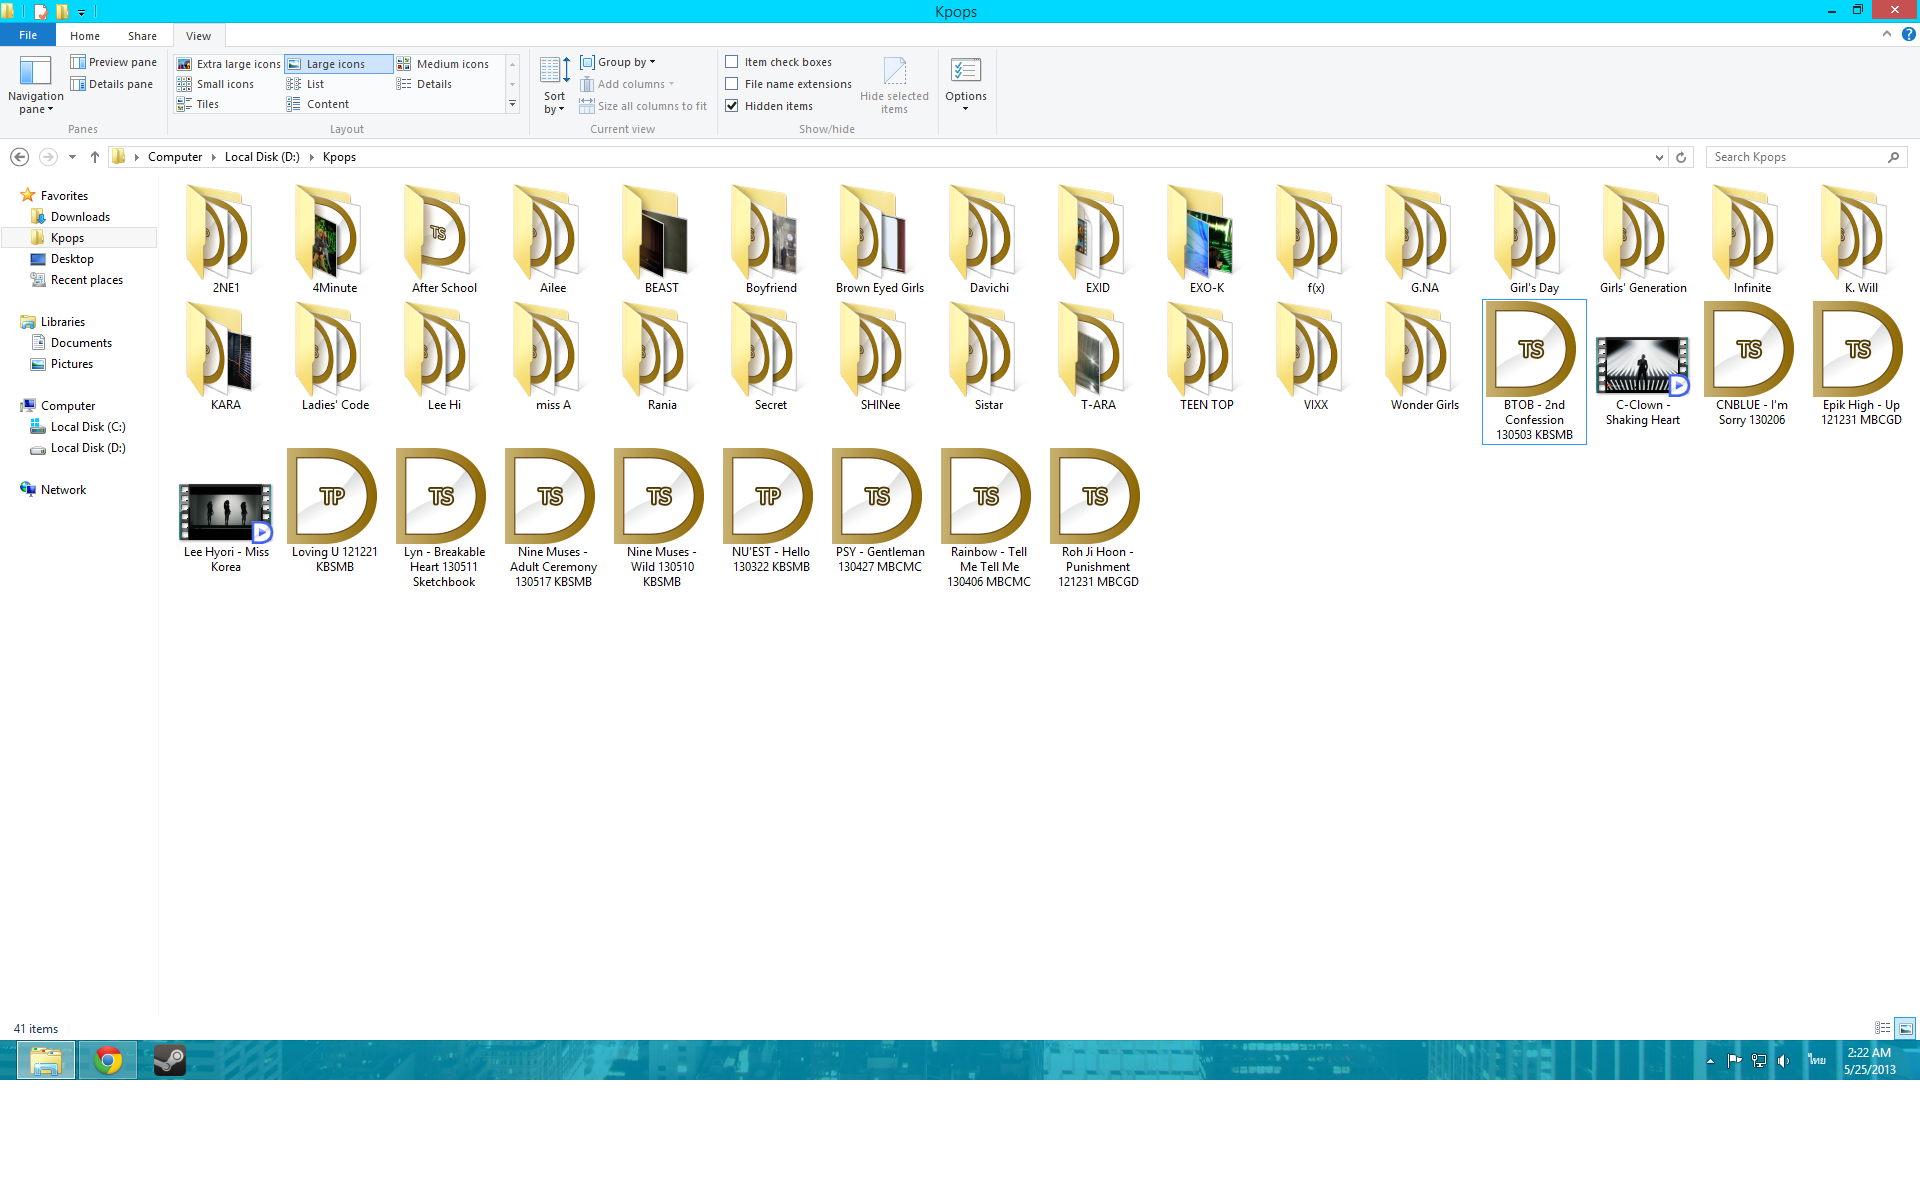1920x1200 pixels.
Task: Open the Home ribbon tab
Action: (x=85, y=36)
